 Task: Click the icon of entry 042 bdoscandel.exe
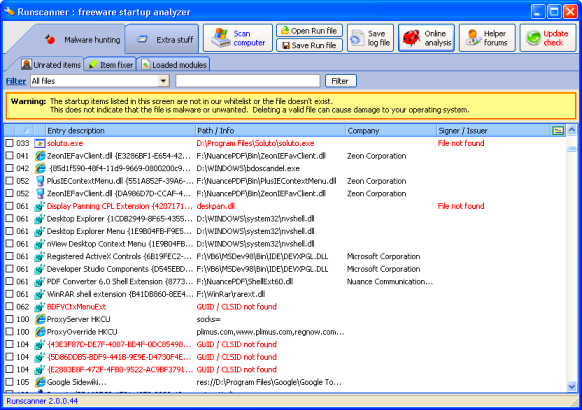pos(40,168)
